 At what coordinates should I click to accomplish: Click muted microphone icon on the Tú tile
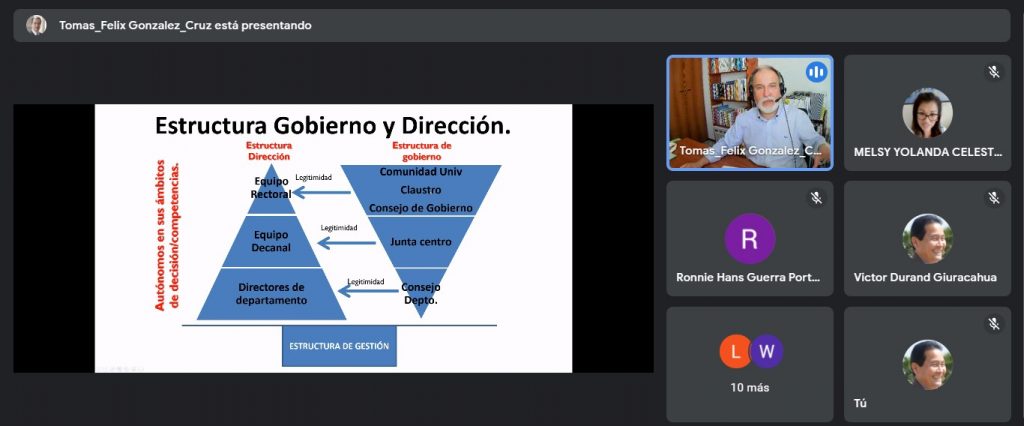993,324
